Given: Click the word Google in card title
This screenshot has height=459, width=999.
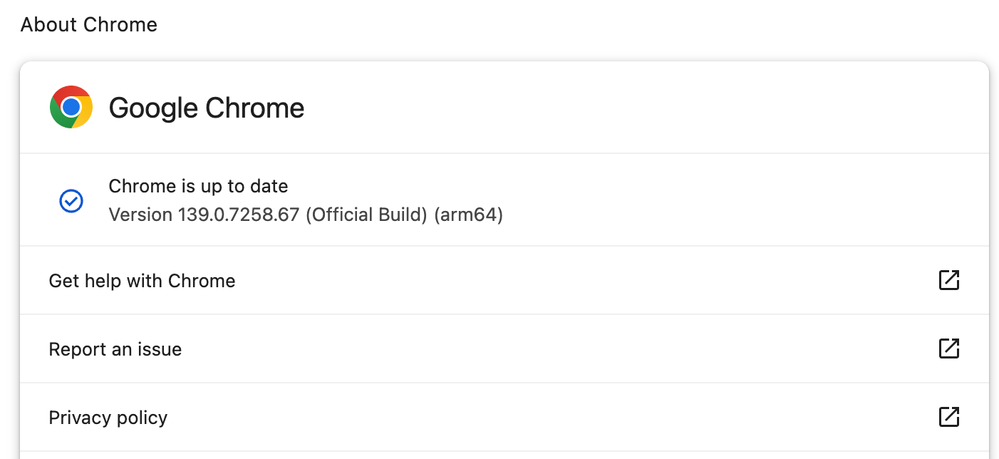Looking at the screenshot, I should tap(154, 108).
